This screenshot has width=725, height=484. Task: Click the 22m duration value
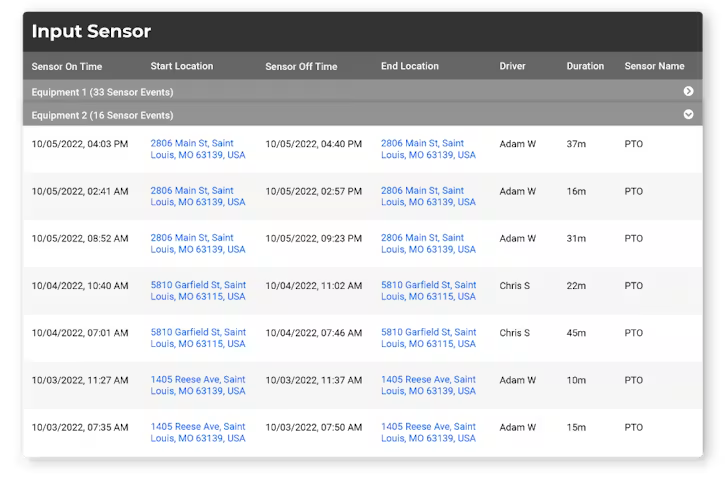pos(576,286)
